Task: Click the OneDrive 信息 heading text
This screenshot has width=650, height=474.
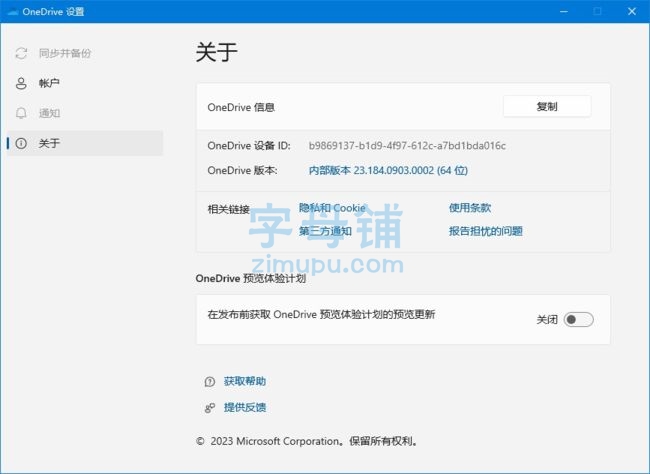Action: (x=241, y=107)
